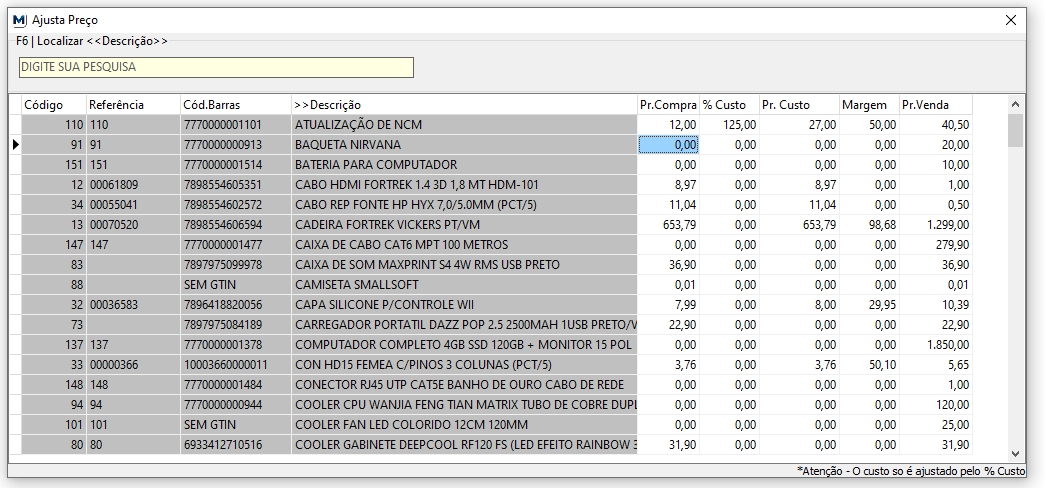Click the Pr.Compra column header
1045x488 pixels.
[x=667, y=105]
